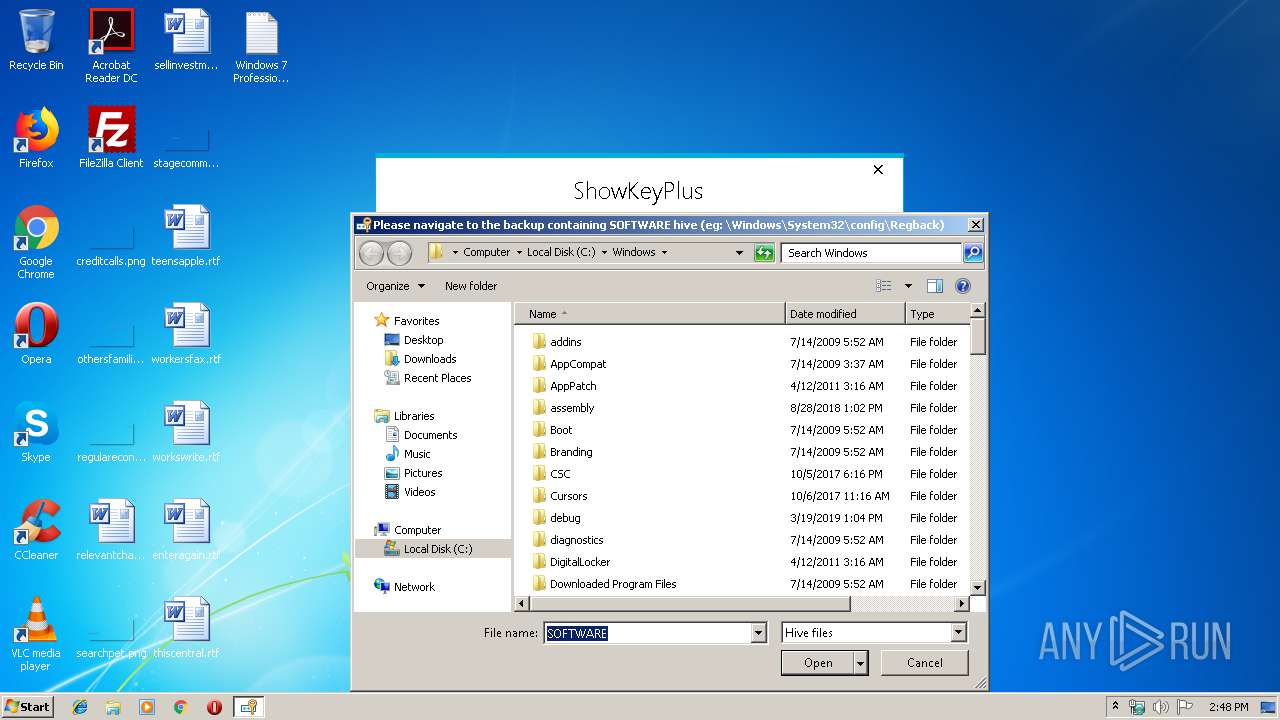
Task: Close the ShowKeyPlus window
Action: point(878,170)
